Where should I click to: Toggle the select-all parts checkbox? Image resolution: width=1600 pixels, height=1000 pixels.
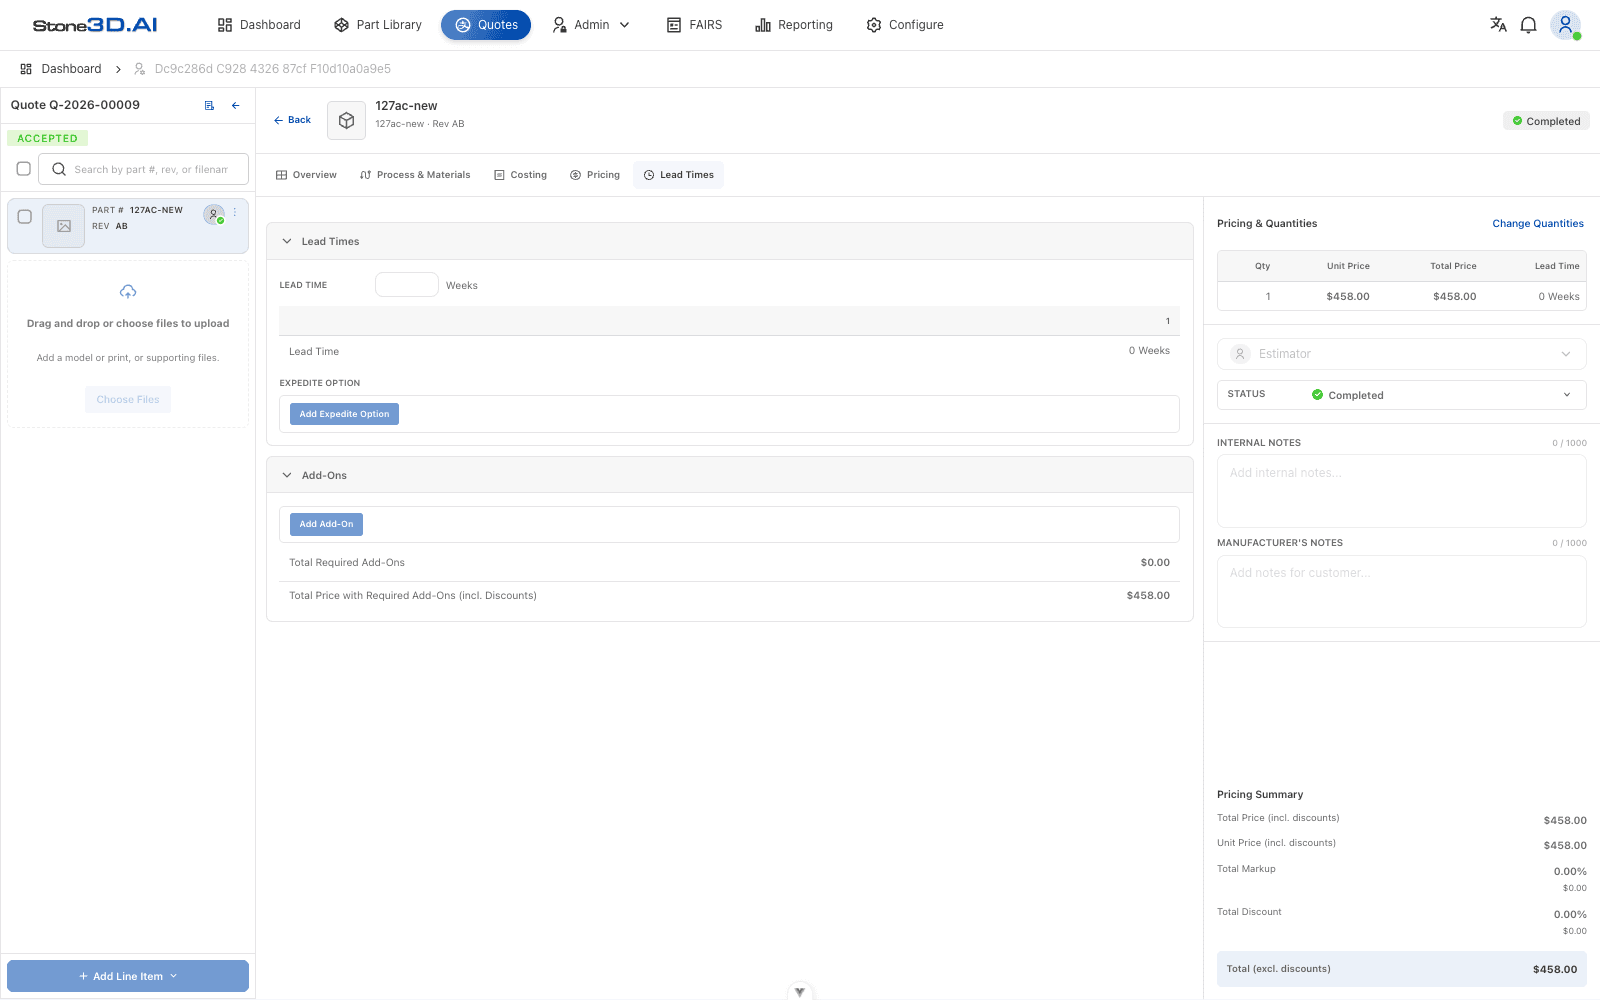tap(24, 169)
